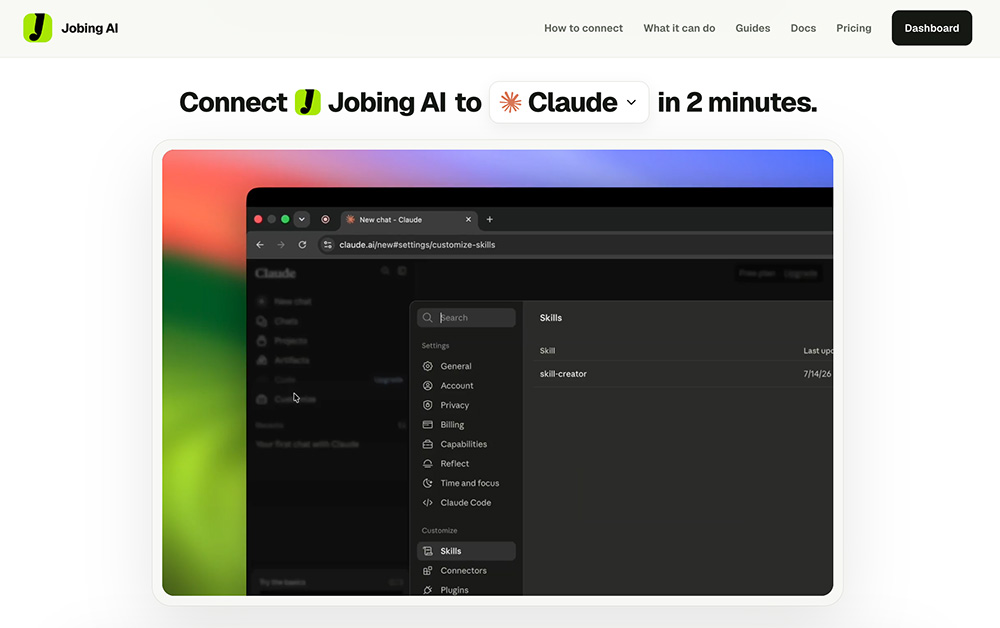Open the Docs link

pyautogui.click(x=803, y=28)
